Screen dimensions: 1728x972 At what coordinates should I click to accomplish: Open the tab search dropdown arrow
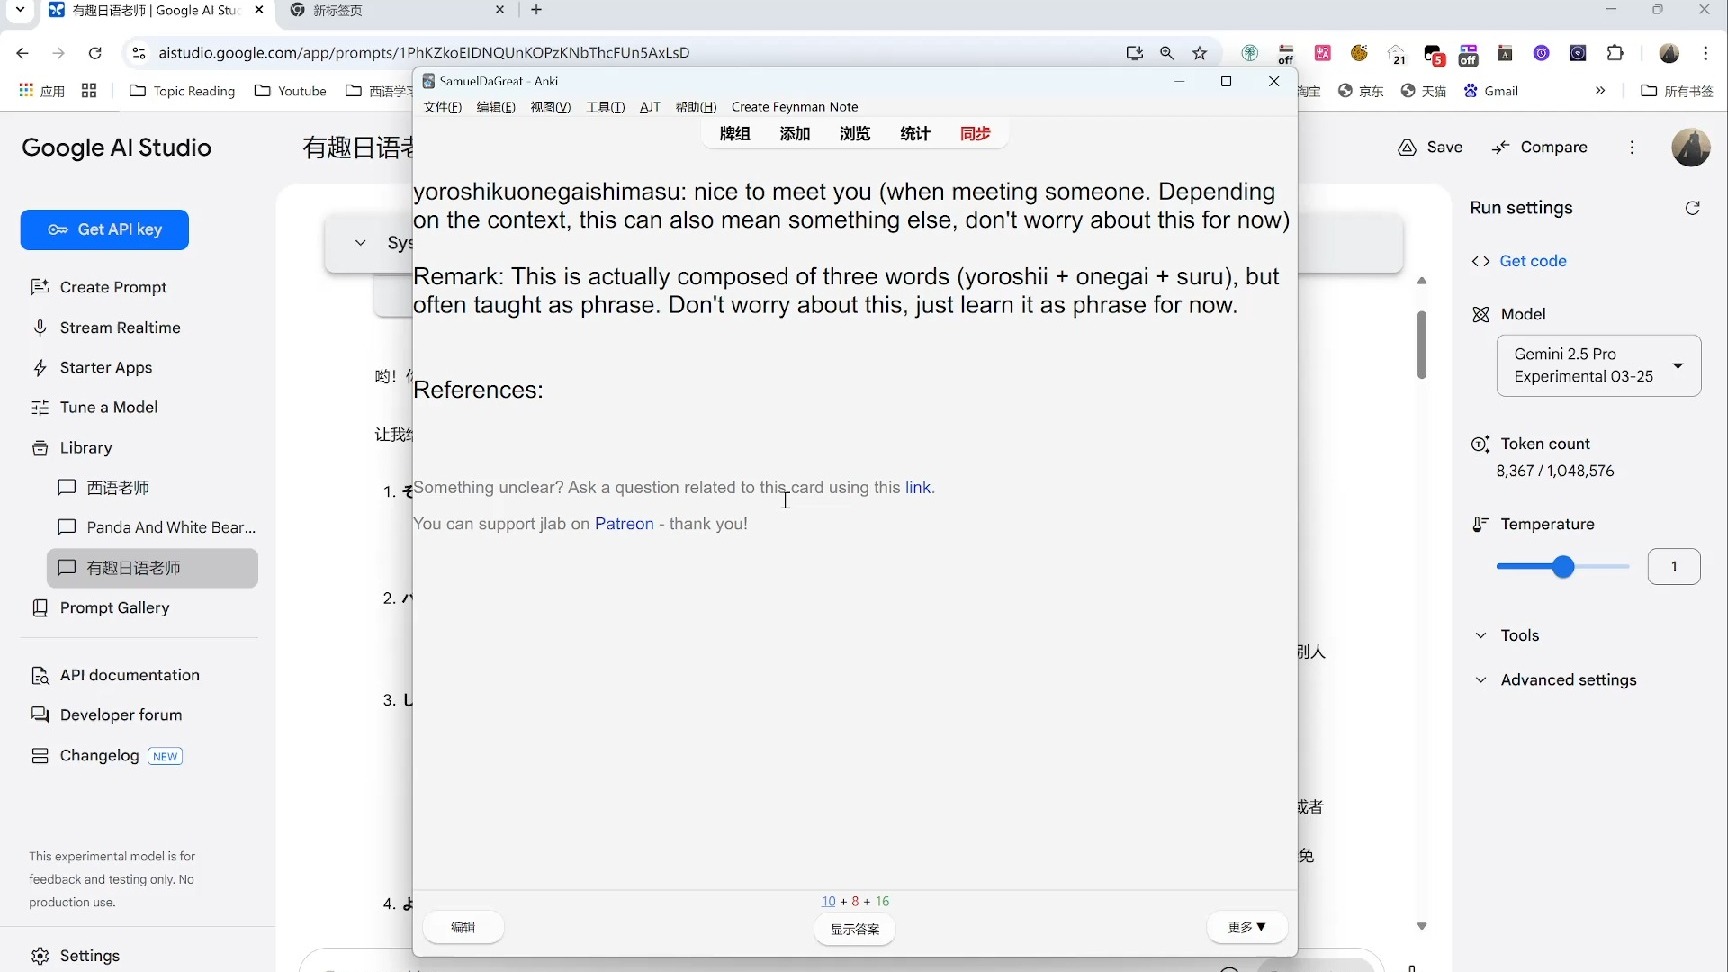point(20,10)
